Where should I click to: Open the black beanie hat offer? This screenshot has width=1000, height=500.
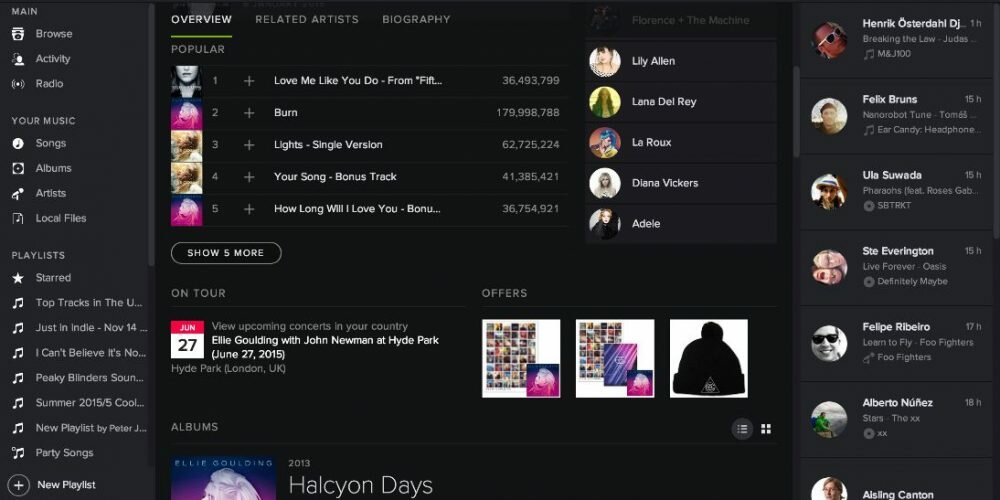(709, 358)
